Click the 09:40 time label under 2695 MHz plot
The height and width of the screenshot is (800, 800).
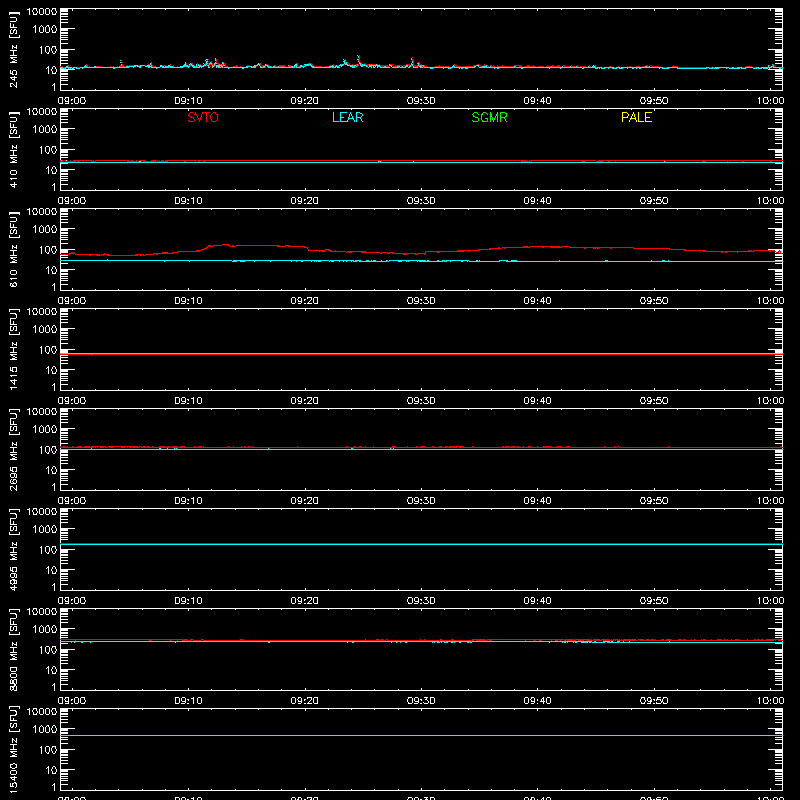(x=537, y=501)
